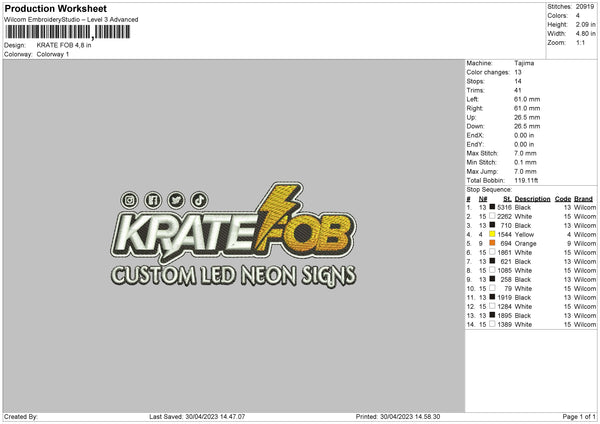The height and width of the screenshot is (424, 600).
Task: Select the yellow swatch in stop row 4
Action: [492, 234]
